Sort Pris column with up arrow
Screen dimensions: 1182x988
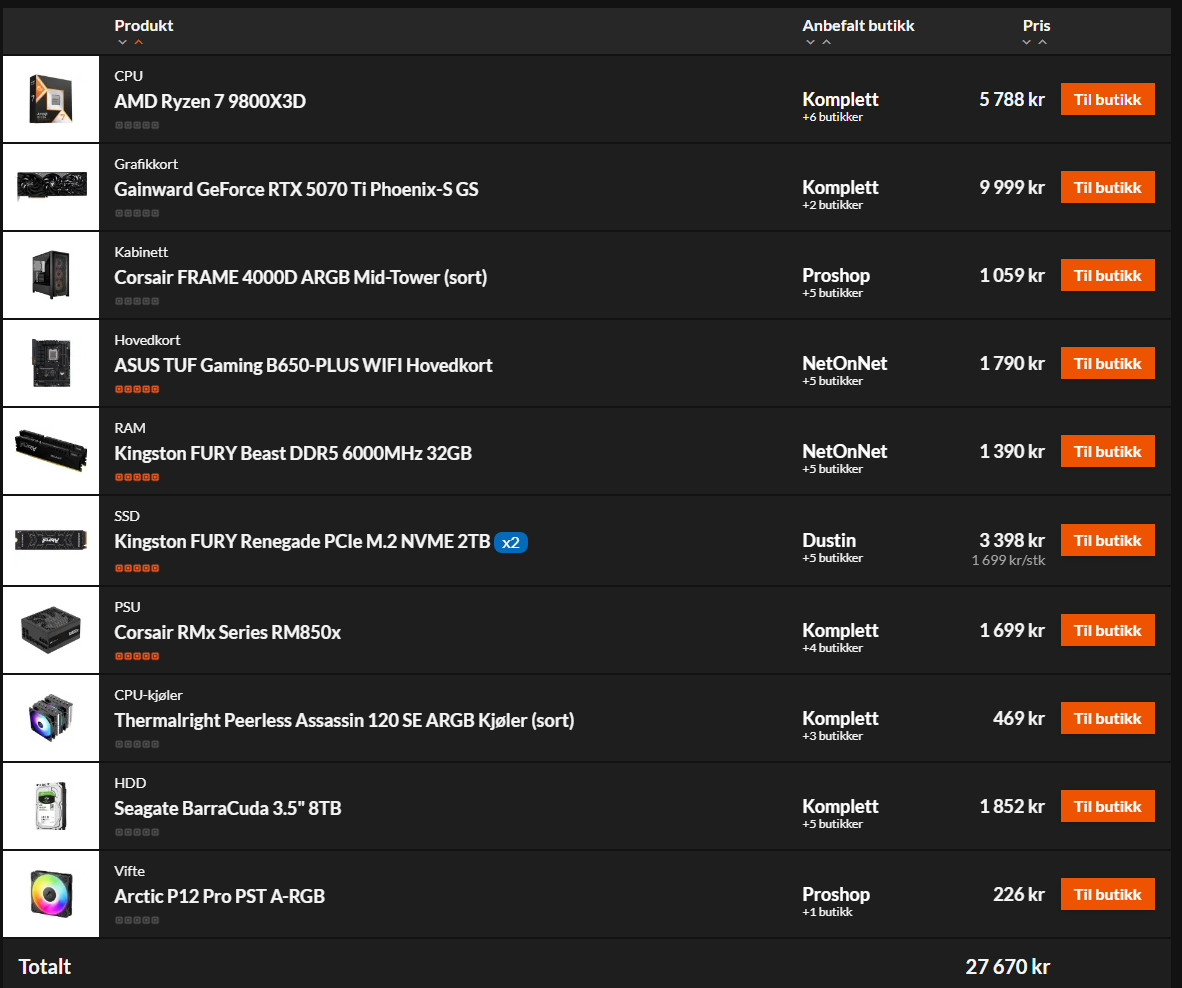click(x=1043, y=42)
